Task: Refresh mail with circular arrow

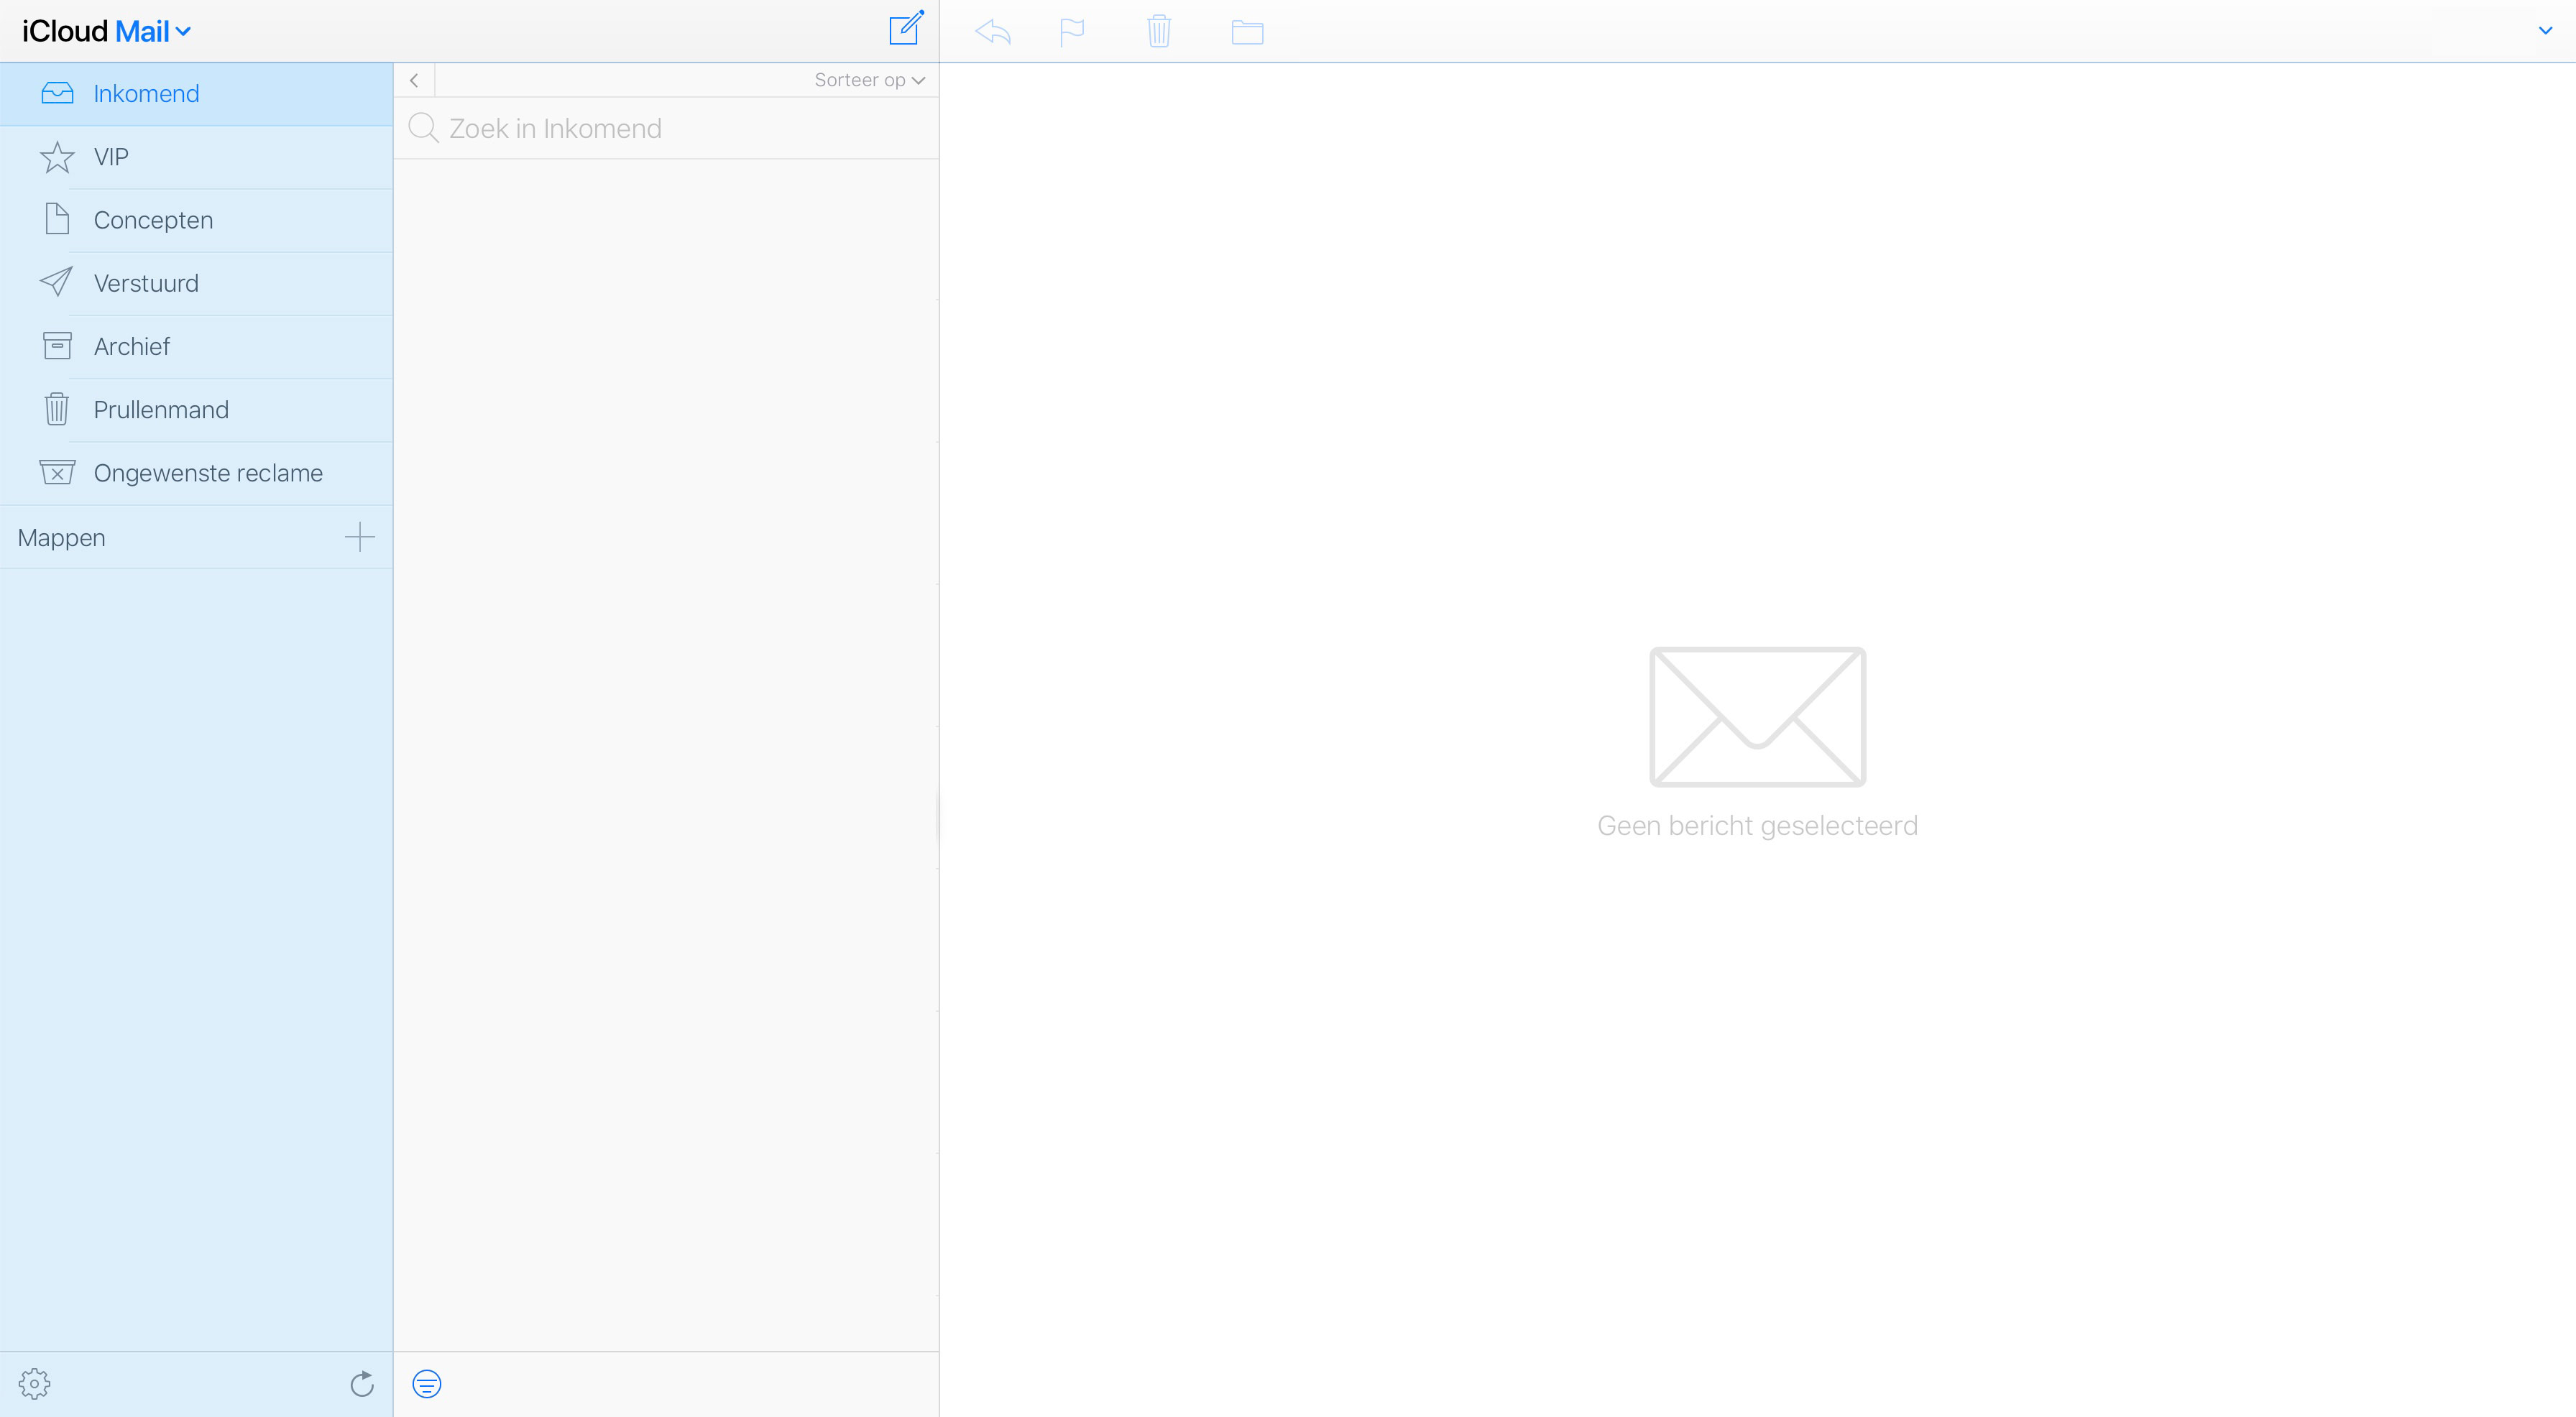Action: tap(362, 1383)
